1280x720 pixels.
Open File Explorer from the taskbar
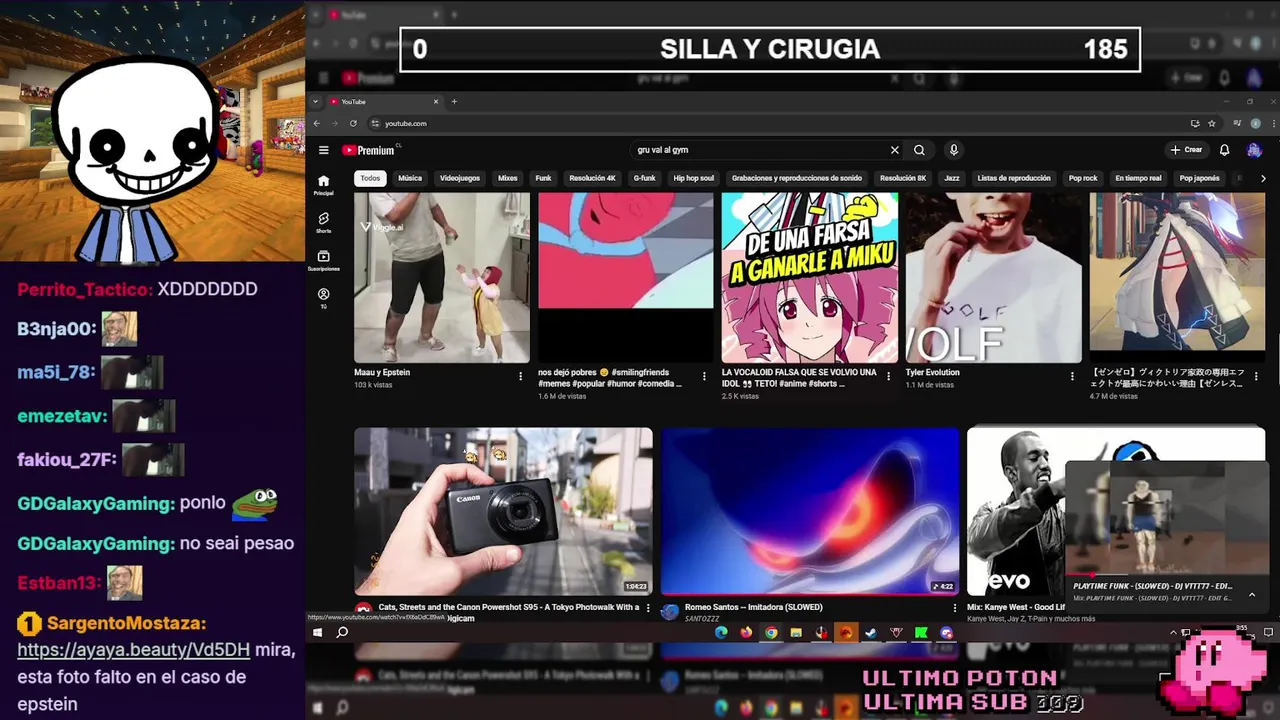796,632
